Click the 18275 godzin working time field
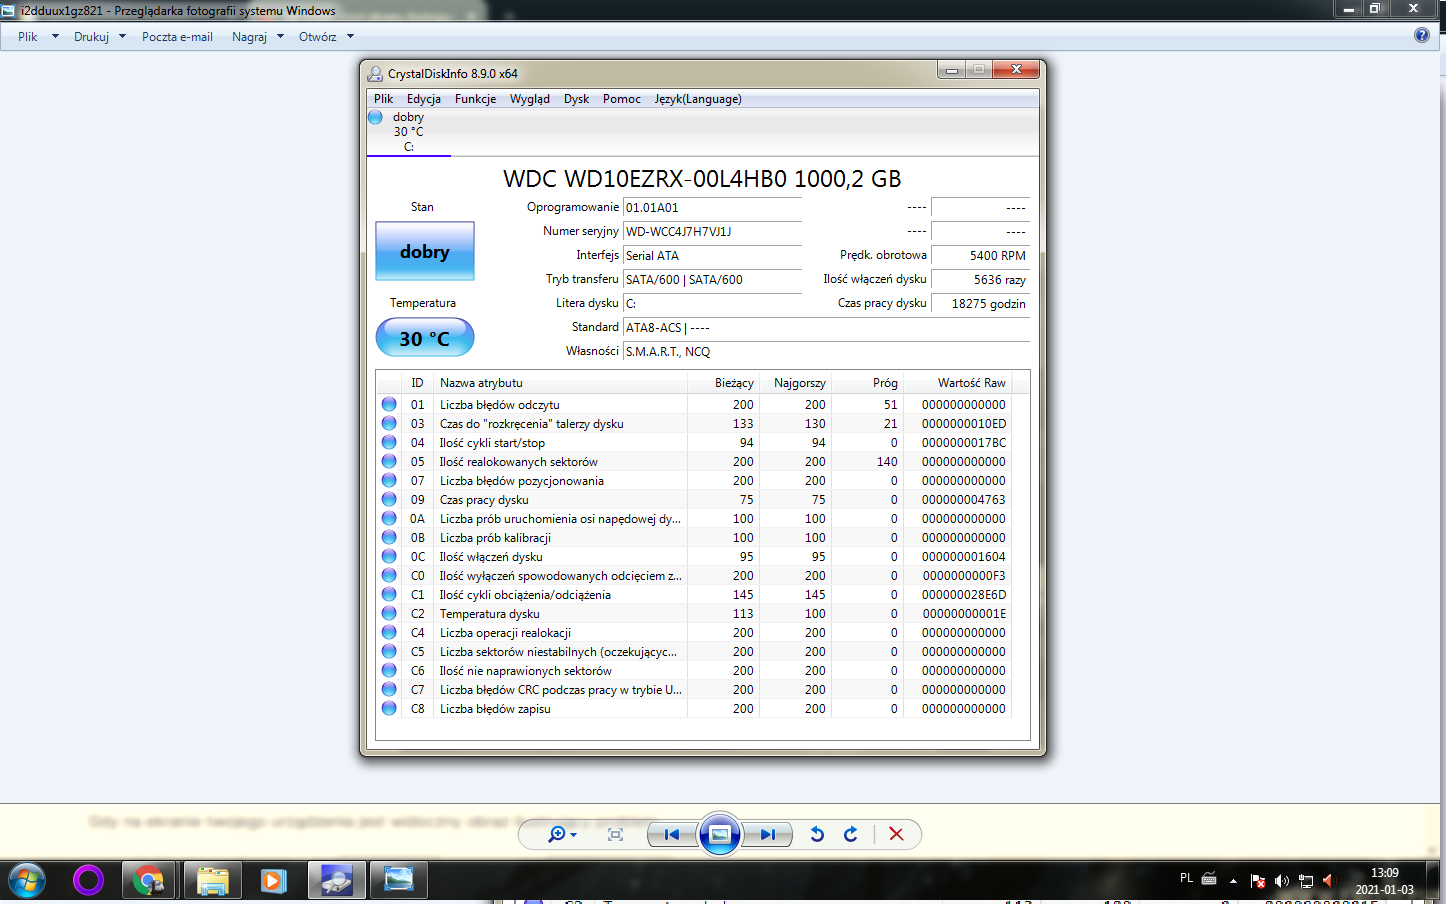The image size is (1446, 904). (980, 304)
